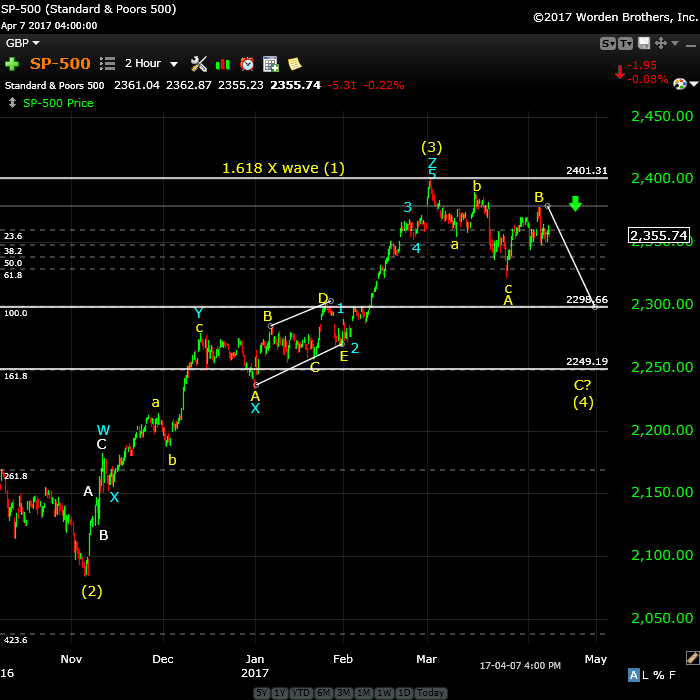The height and width of the screenshot is (700, 700).
Task: Click the 2298.66 level label
Action: click(x=587, y=300)
